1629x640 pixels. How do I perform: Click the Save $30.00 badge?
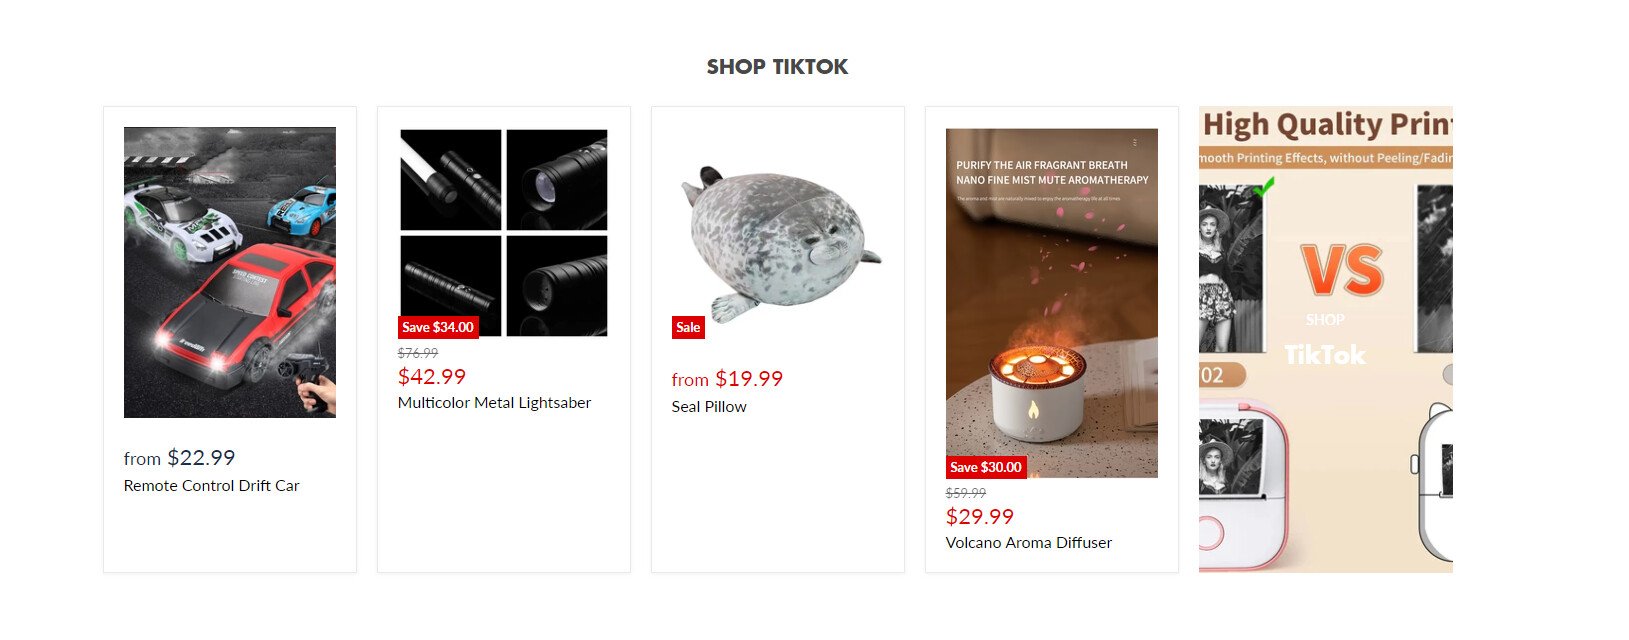click(x=986, y=467)
